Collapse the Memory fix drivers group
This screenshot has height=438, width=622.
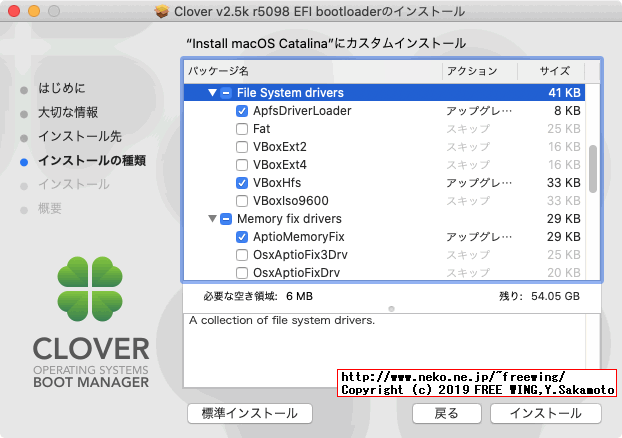pyautogui.click(x=212, y=219)
